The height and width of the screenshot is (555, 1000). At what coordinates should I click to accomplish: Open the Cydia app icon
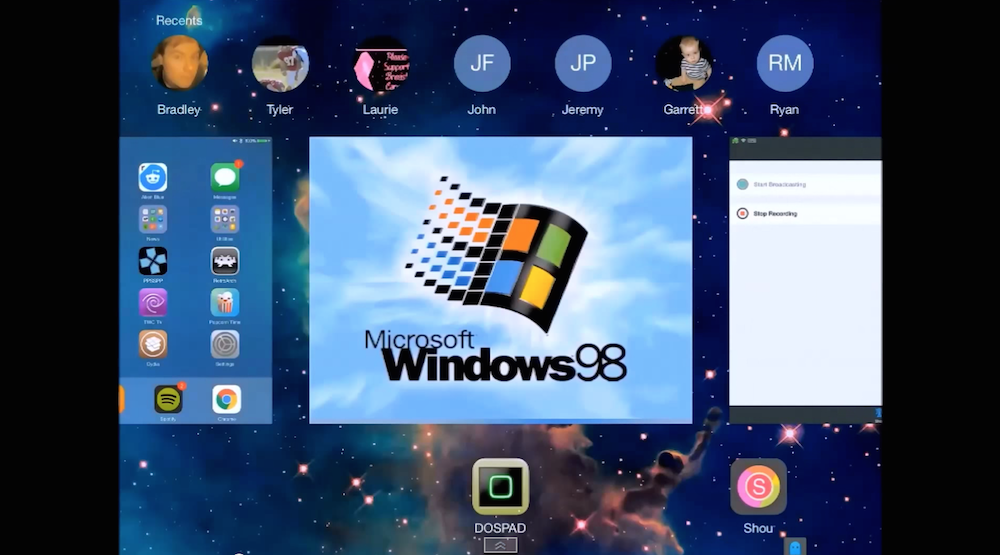coord(153,344)
